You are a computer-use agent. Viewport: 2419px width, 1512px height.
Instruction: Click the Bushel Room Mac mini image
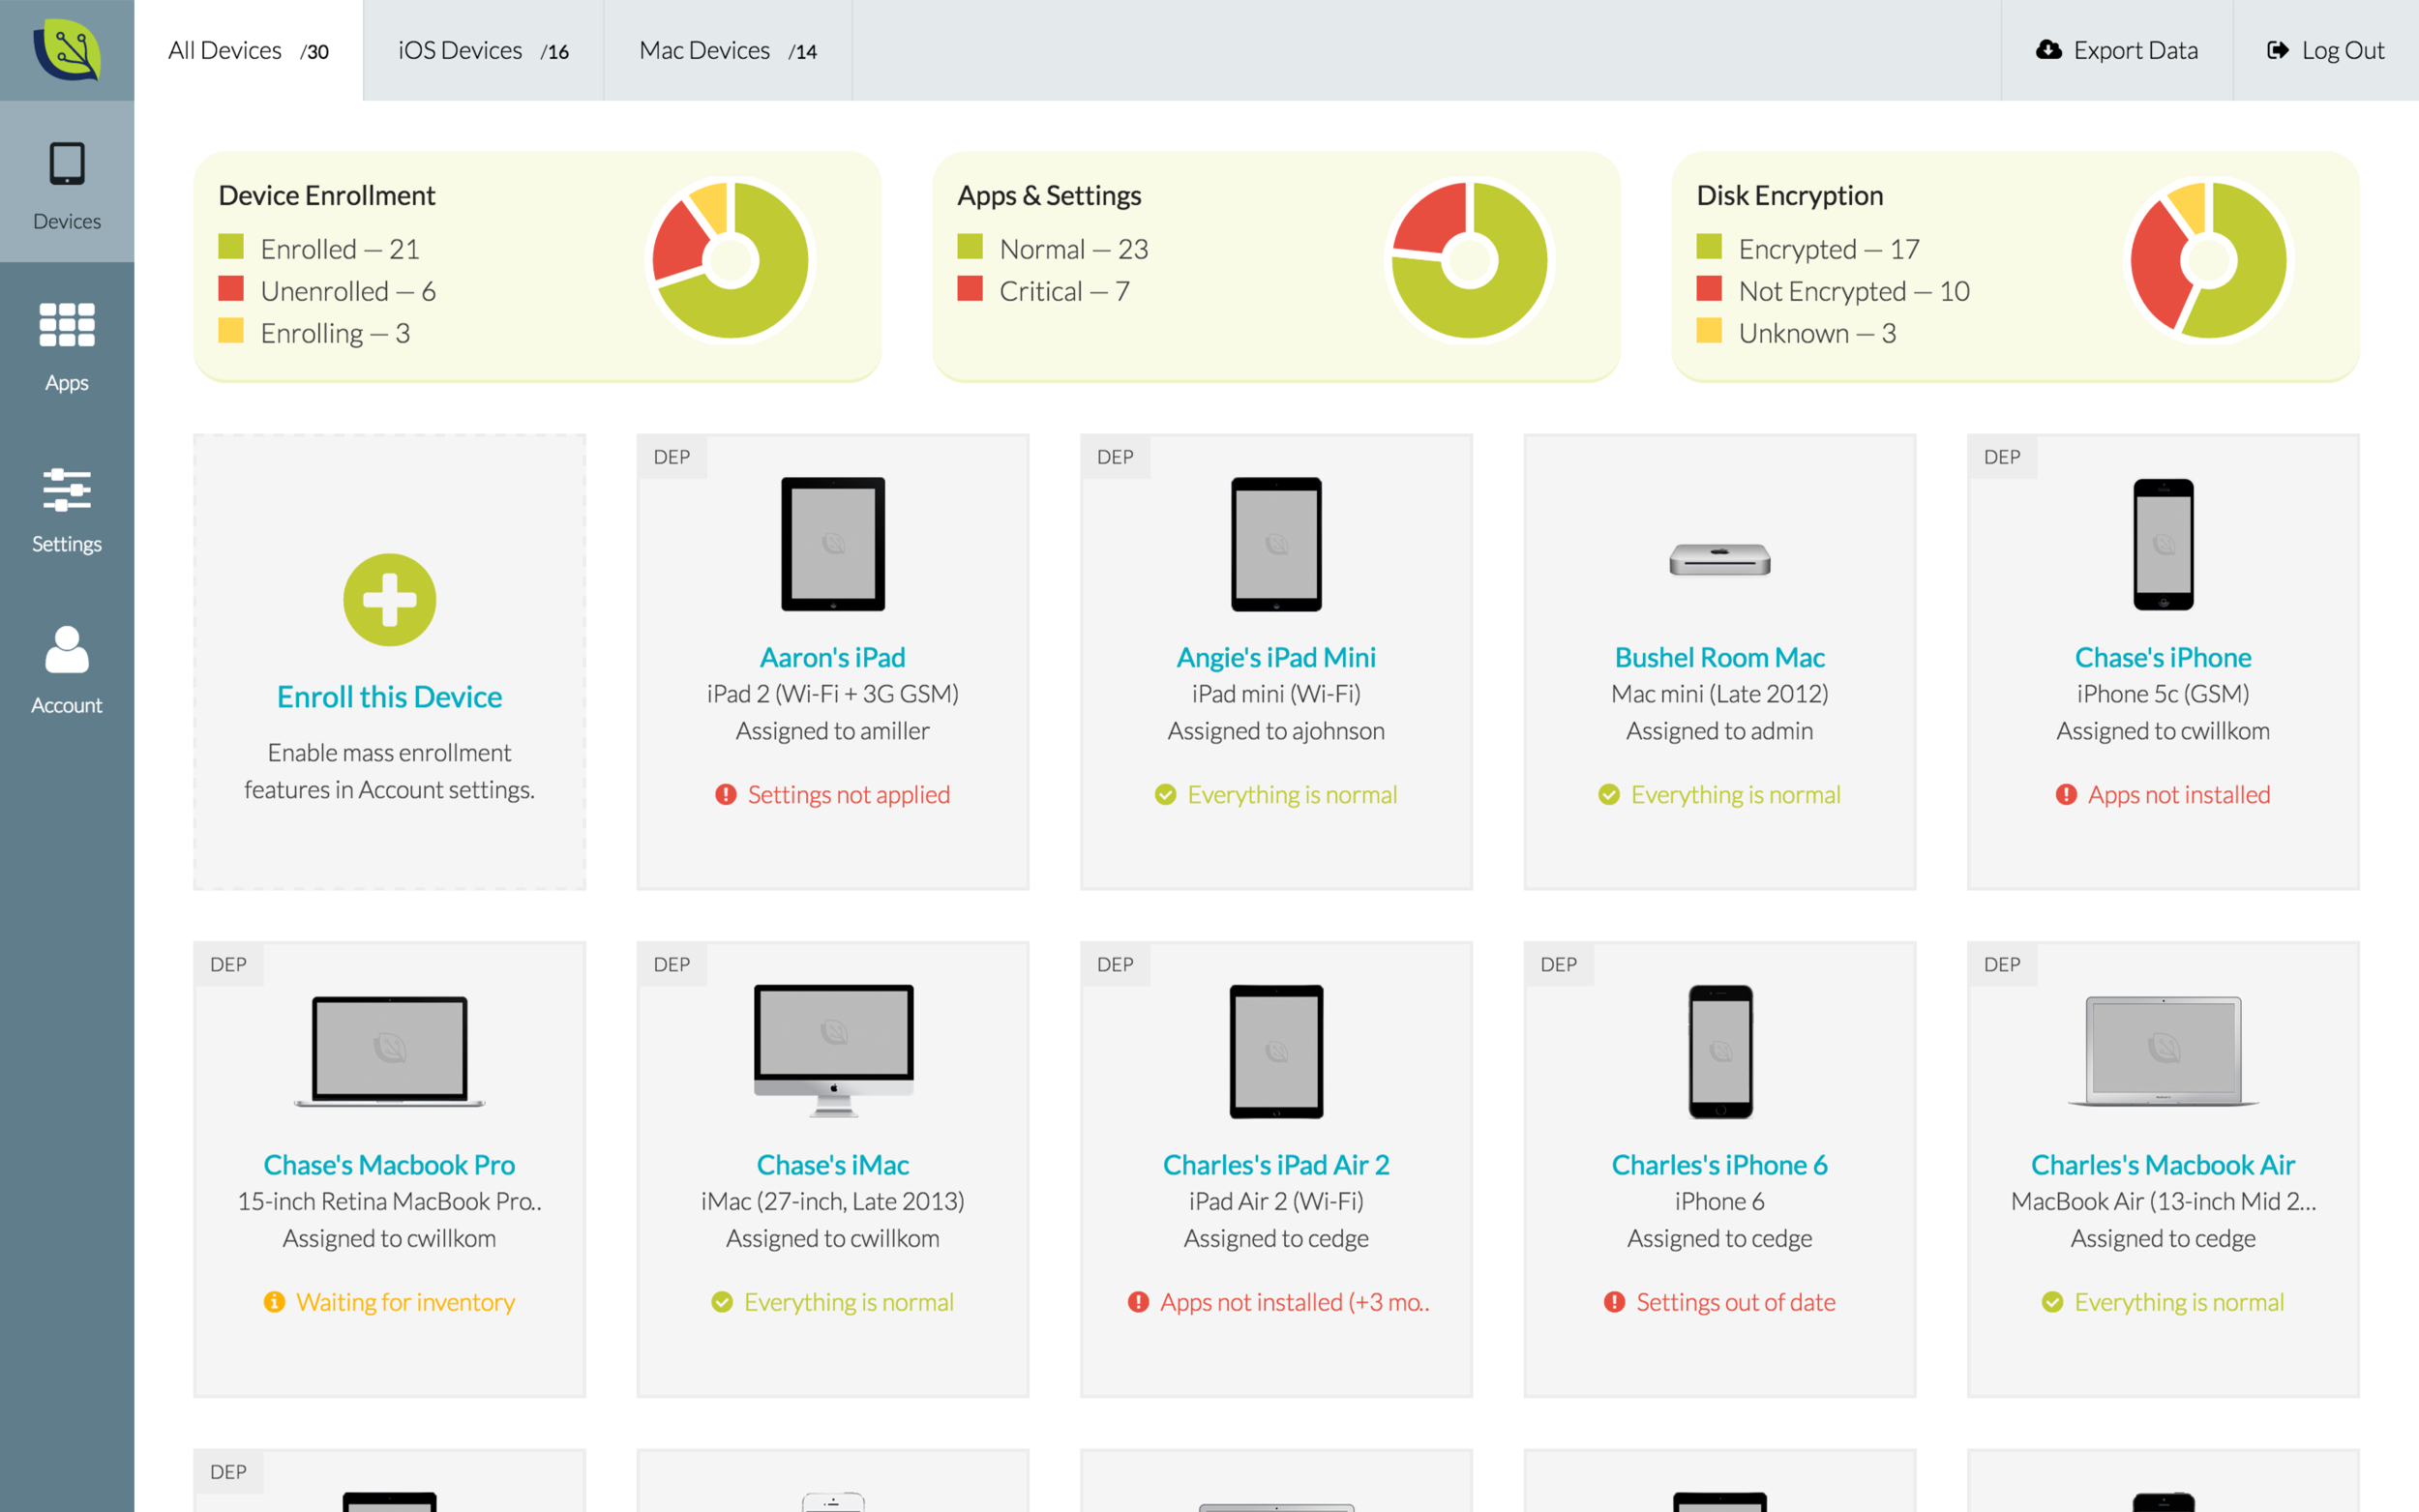(x=1720, y=559)
